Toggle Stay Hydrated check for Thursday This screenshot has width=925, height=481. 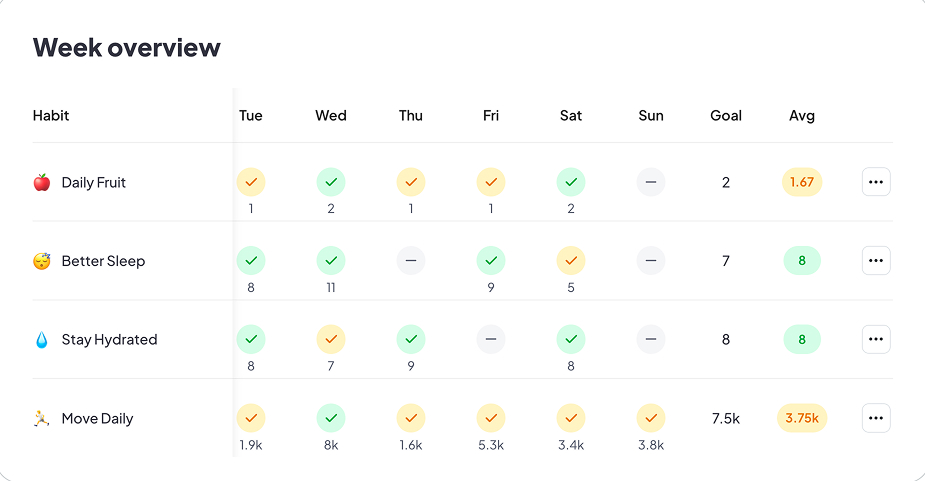[x=411, y=340]
